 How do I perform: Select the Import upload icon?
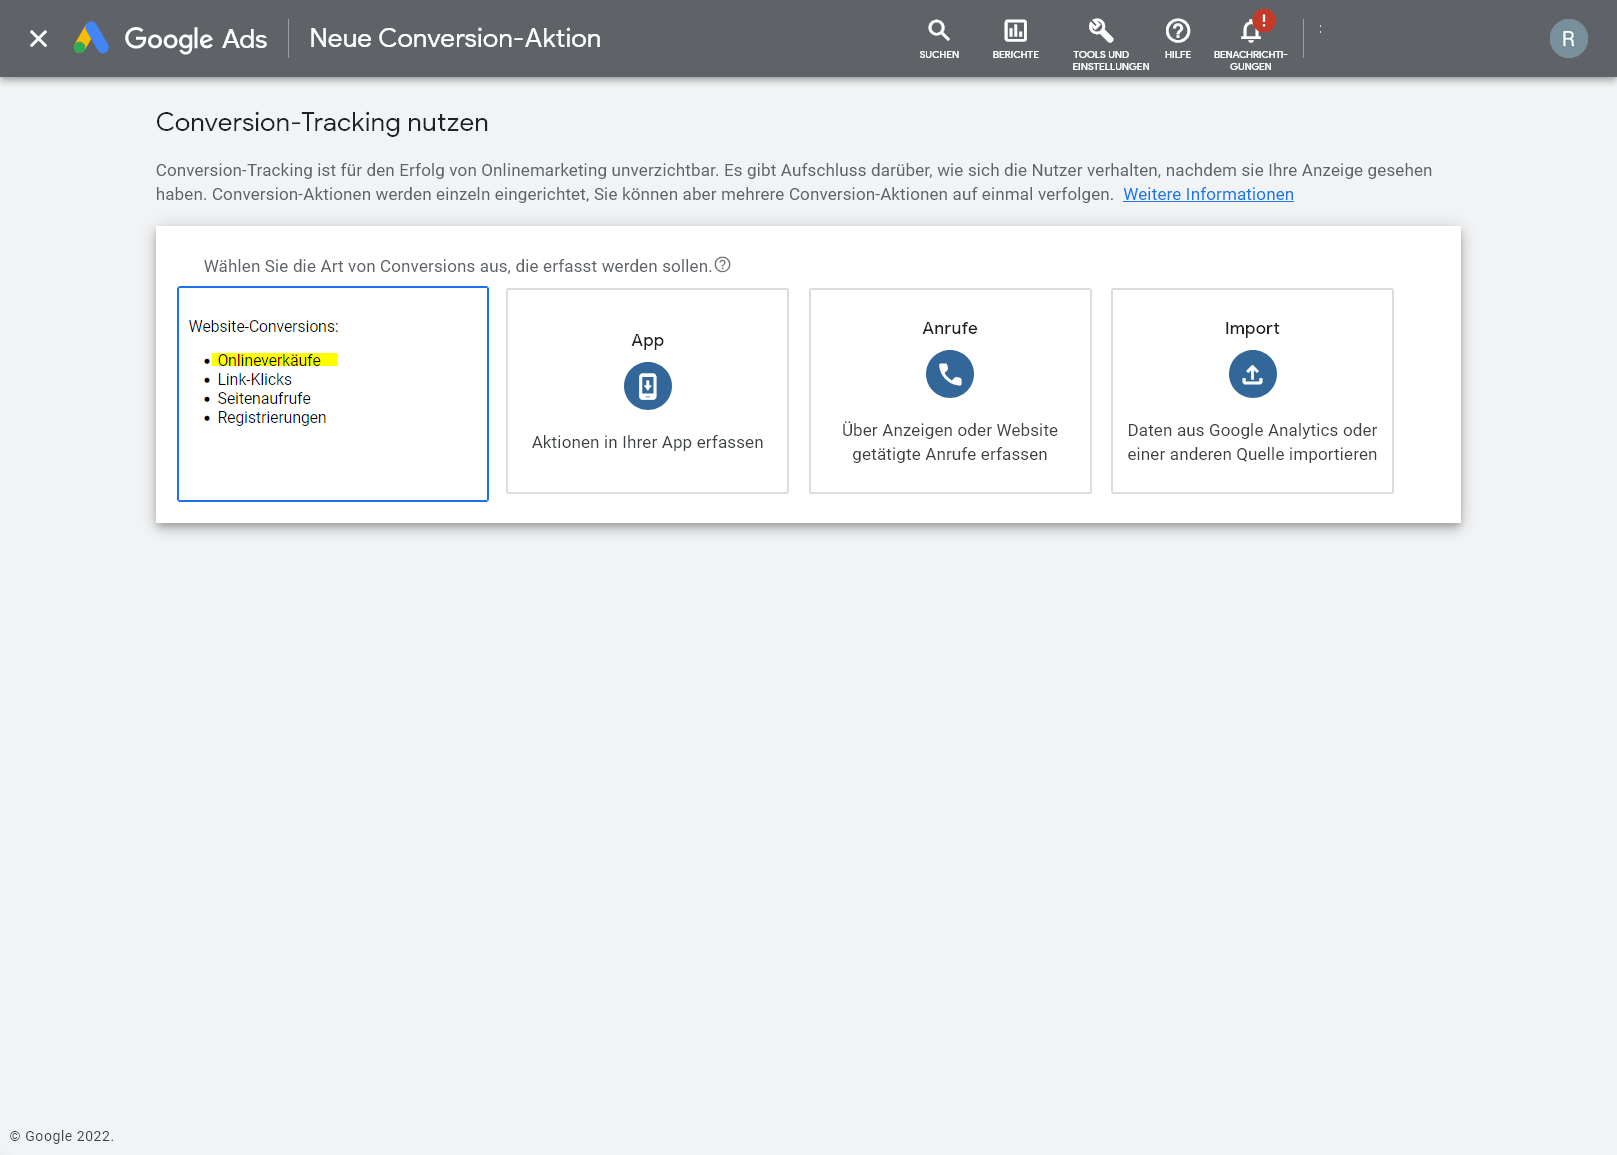[1251, 374]
